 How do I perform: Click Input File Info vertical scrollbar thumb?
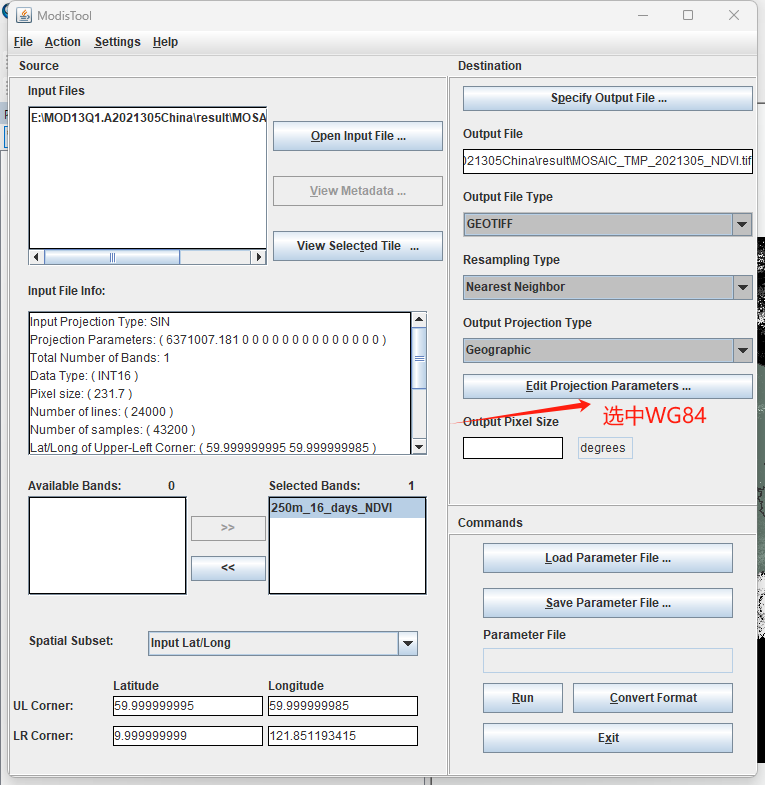click(x=419, y=358)
